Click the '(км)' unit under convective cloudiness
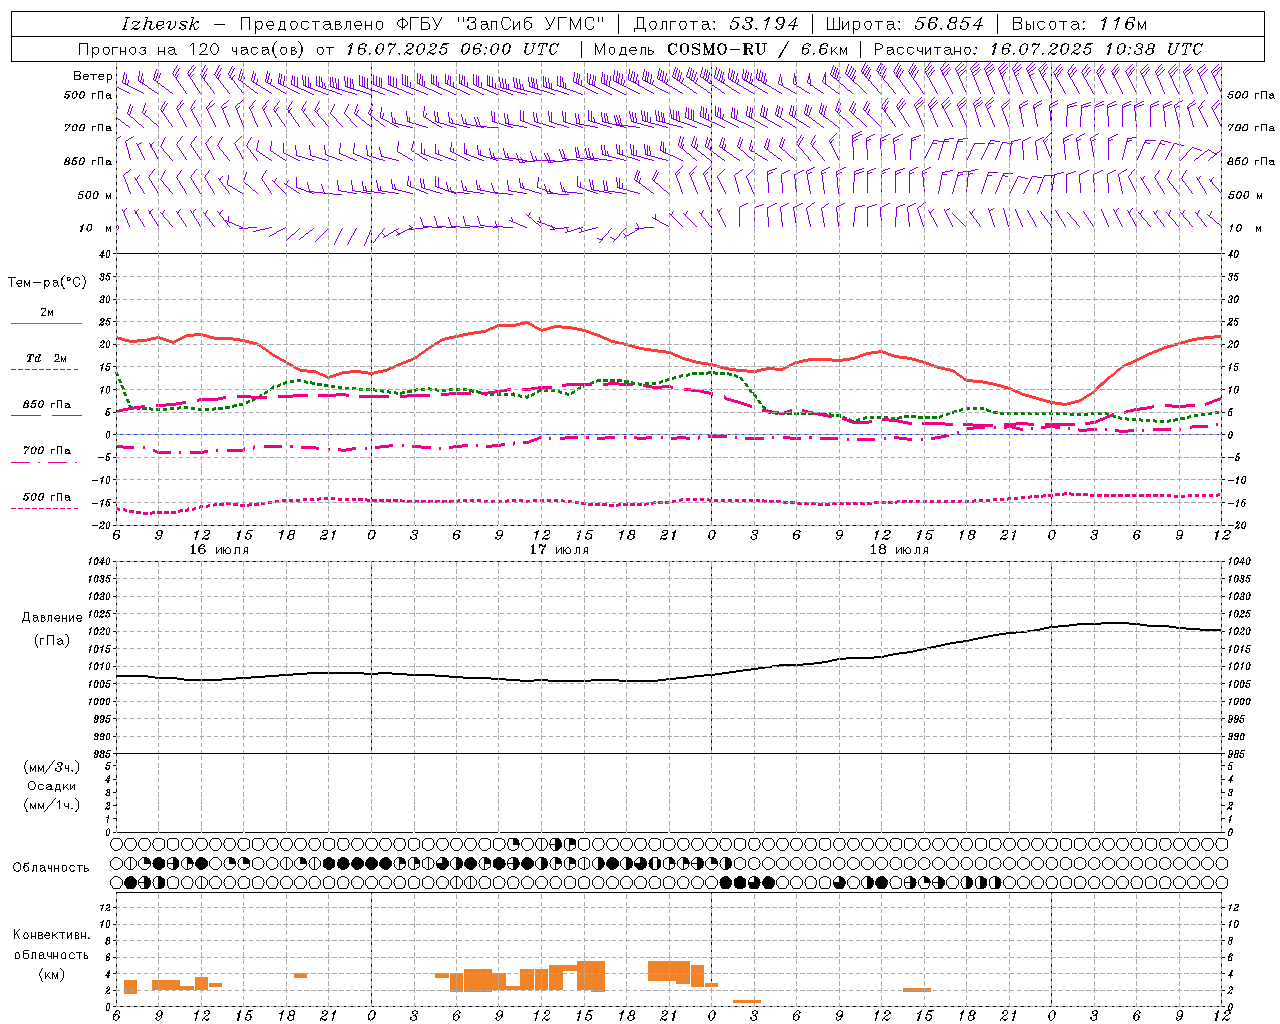This screenshot has width=1280, height=1024. pyautogui.click(x=52, y=974)
